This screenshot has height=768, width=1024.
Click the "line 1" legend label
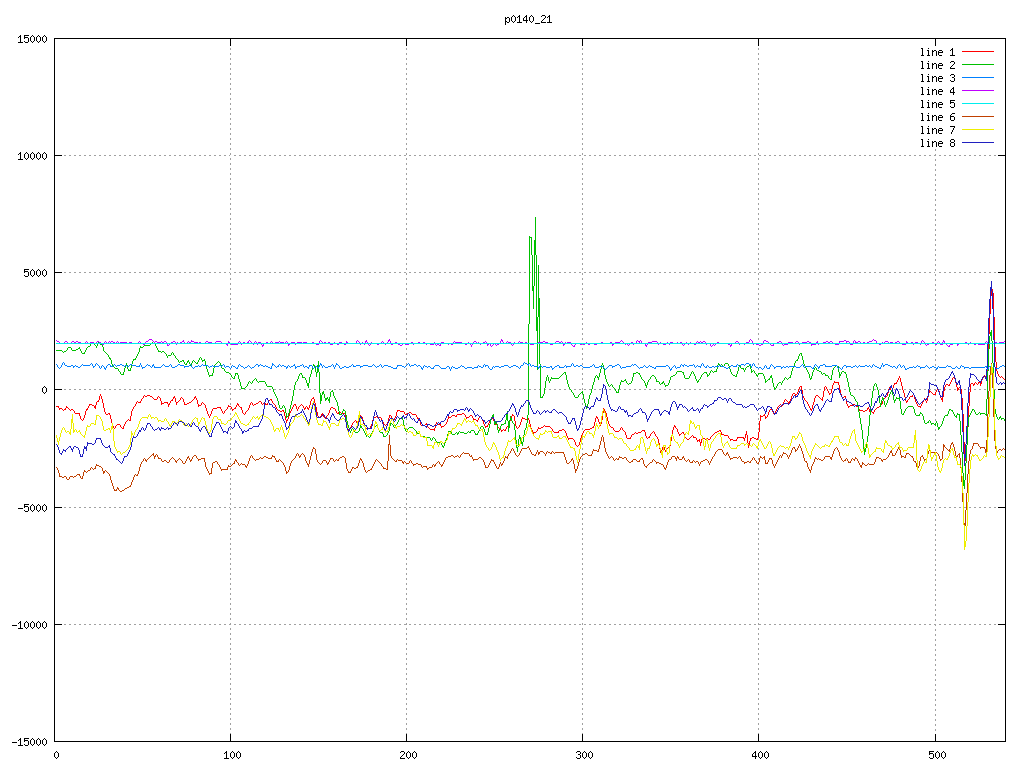[x=937, y=52]
